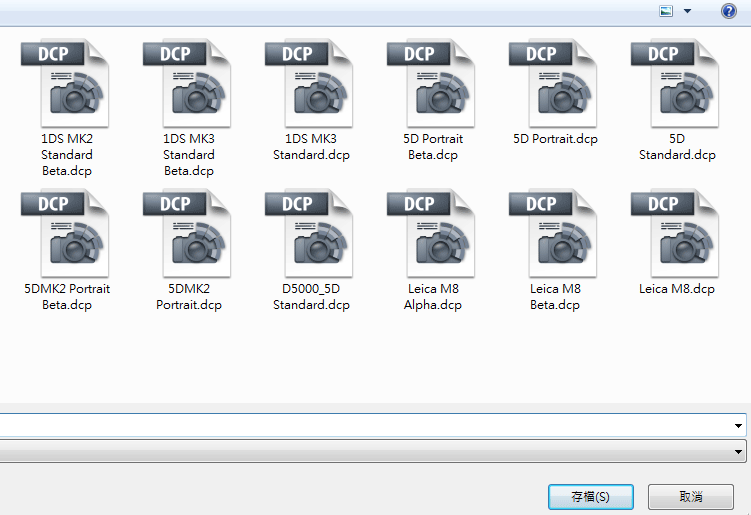Select the Leica M8.dcp file icon
The height and width of the screenshot is (515, 751).
pyautogui.click(x=676, y=233)
